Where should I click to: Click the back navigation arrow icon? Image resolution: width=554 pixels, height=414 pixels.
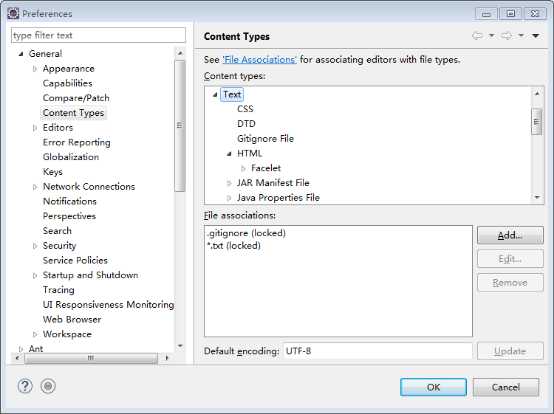click(478, 36)
